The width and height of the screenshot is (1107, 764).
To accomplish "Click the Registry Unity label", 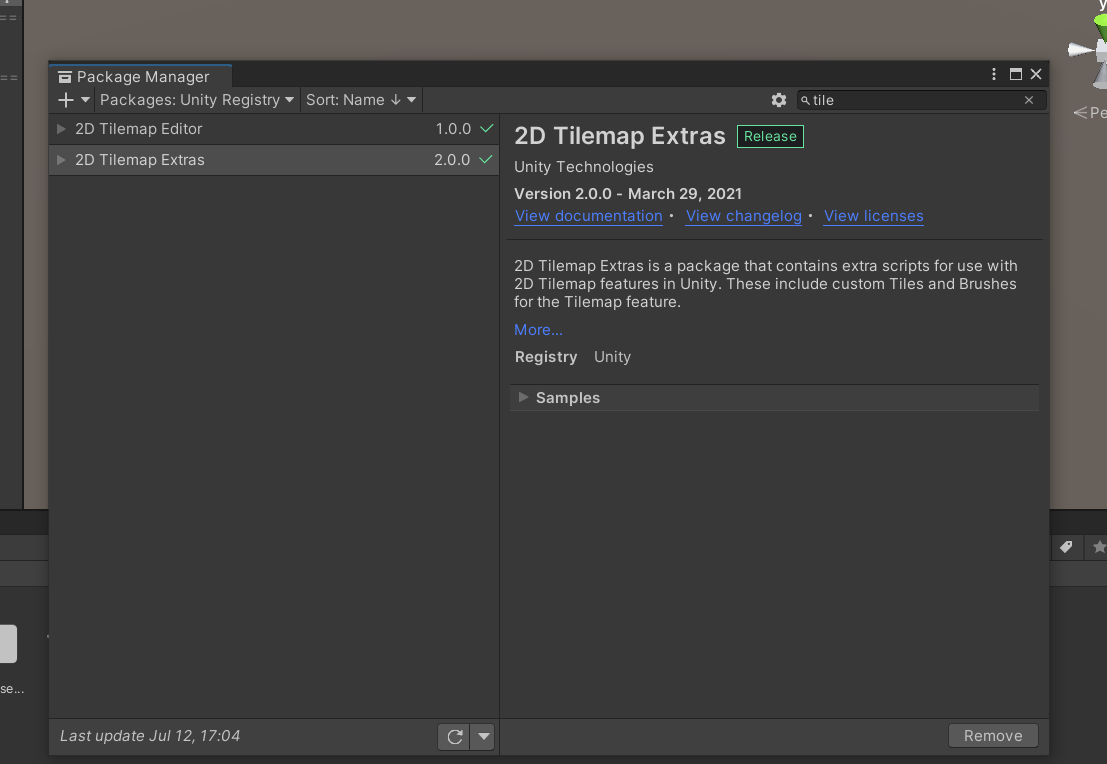I will point(573,357).
